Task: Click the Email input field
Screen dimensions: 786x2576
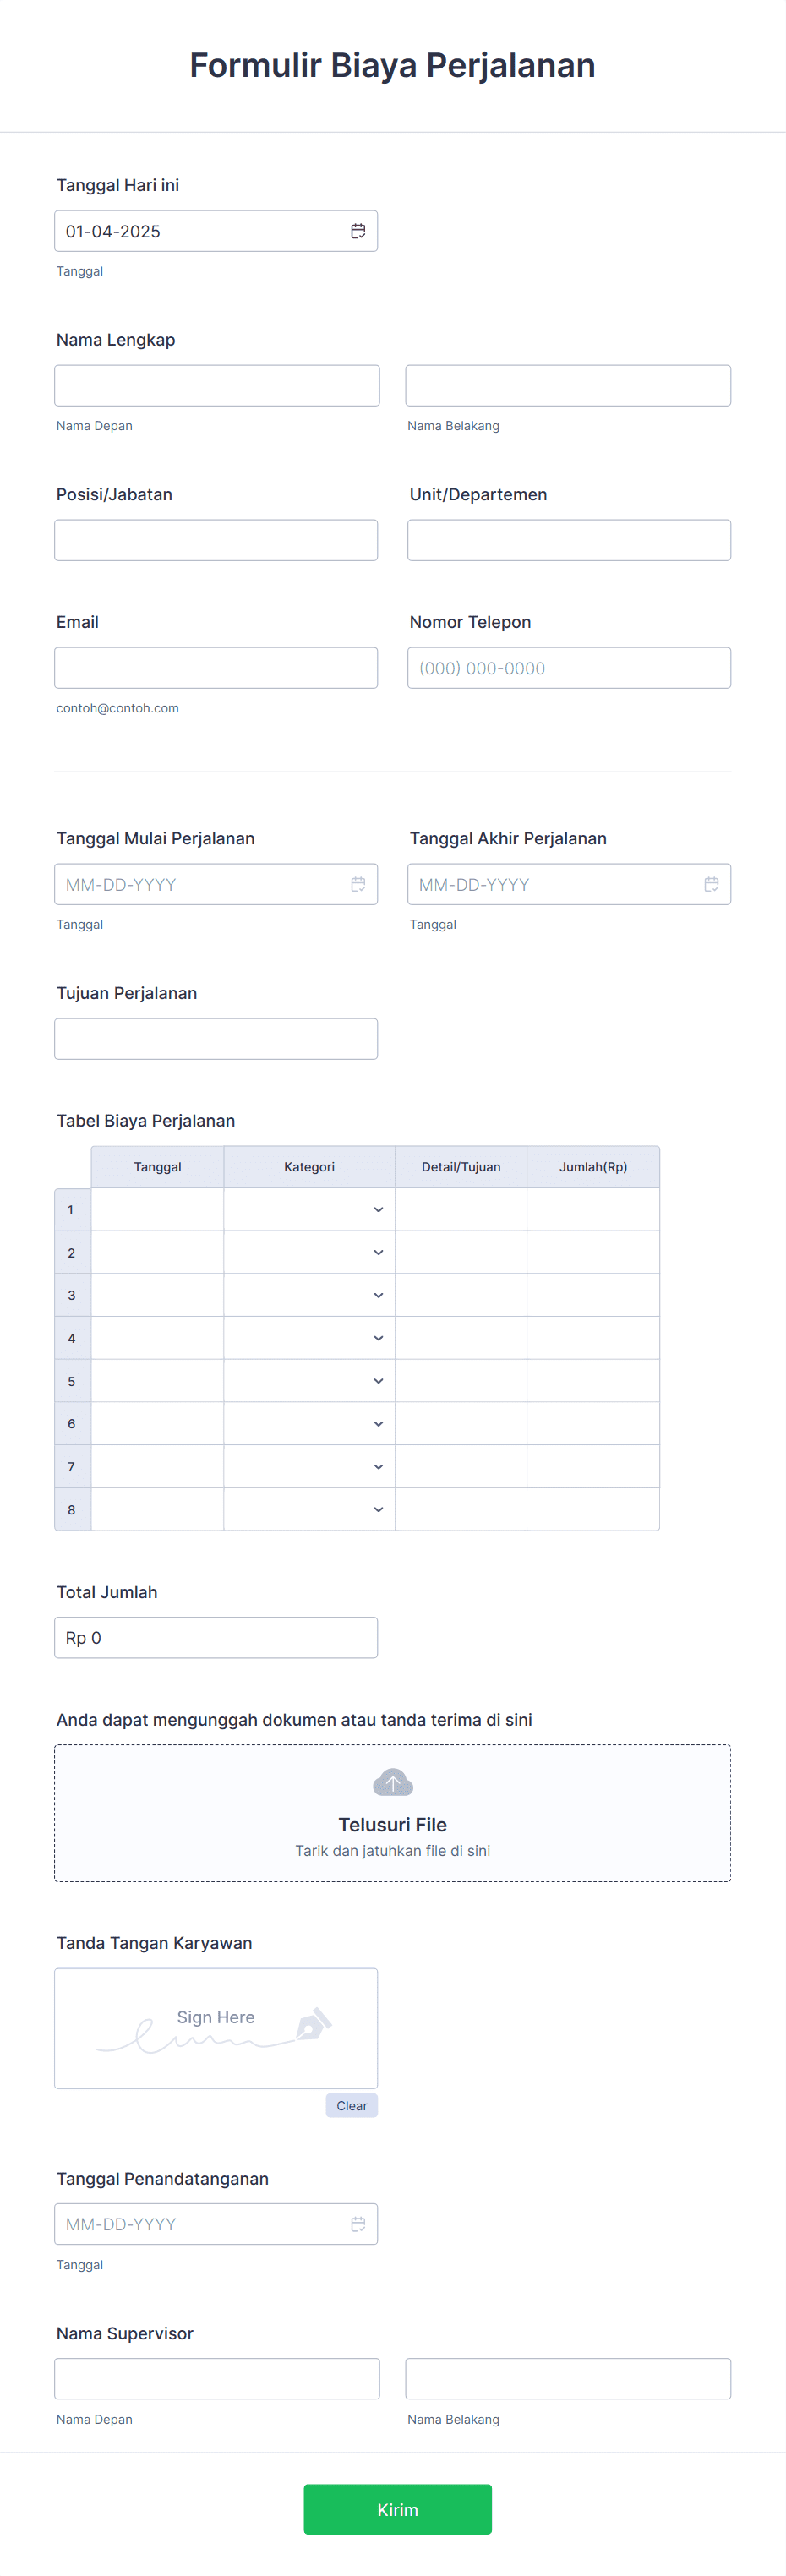Action: click(216, 668)
